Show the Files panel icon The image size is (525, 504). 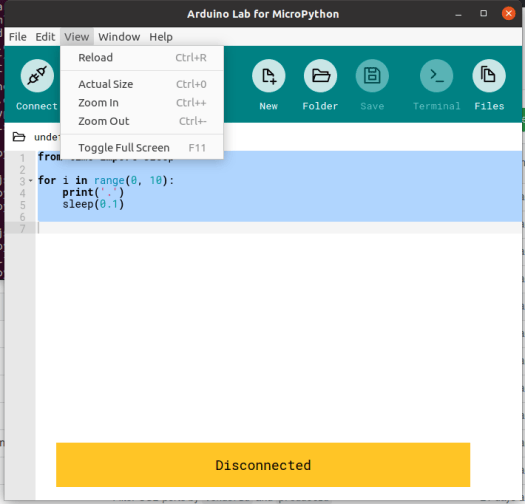pos(489,76)
